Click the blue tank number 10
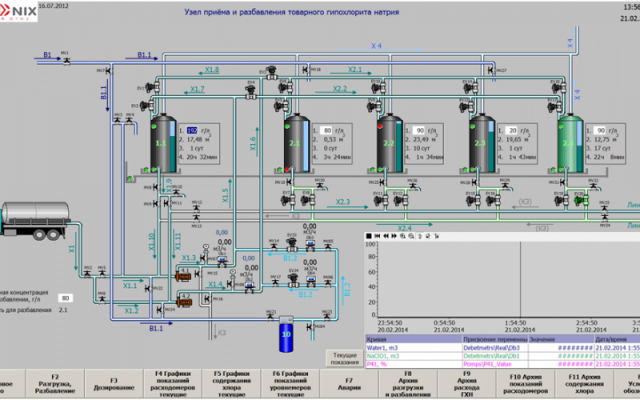The image size is (640, 400). pos(285,331)
